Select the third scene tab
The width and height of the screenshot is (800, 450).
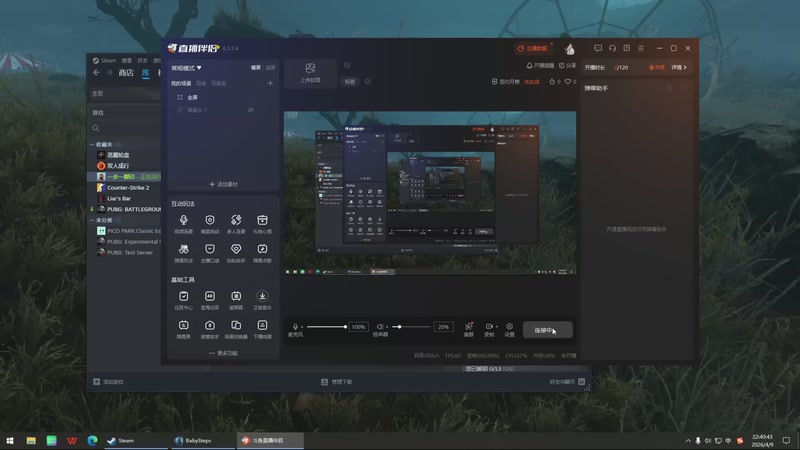pos(218,83)
